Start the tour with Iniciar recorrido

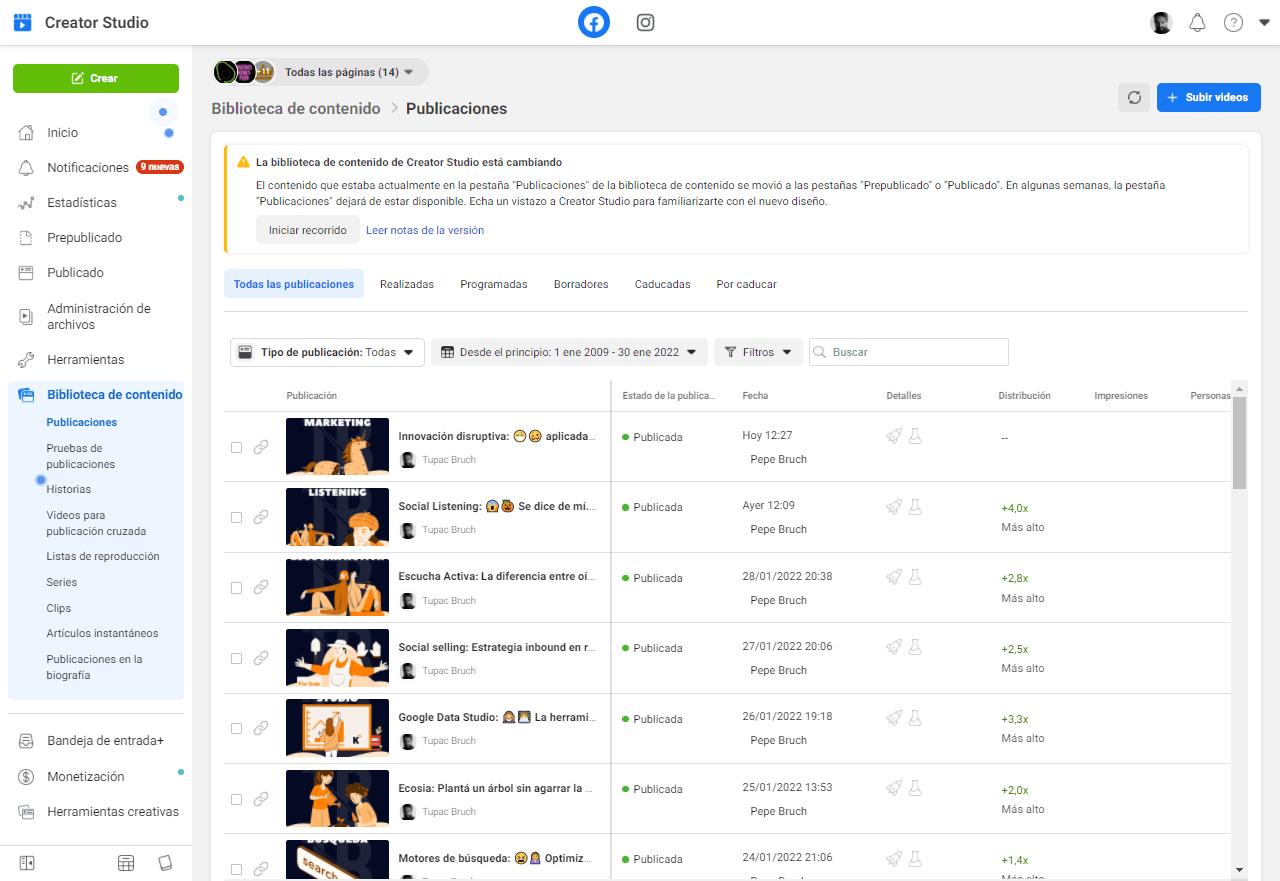point(307,229)
